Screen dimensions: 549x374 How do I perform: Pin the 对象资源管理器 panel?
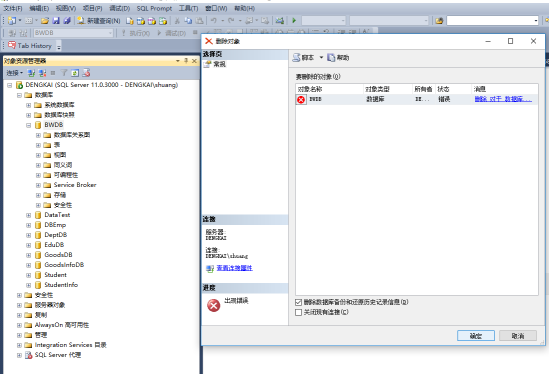pos(186,61)
